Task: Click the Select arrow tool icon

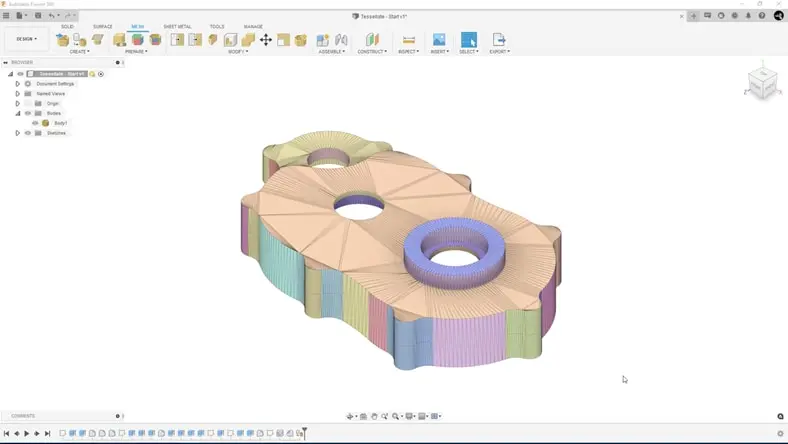Action: [x=468, y=40]
